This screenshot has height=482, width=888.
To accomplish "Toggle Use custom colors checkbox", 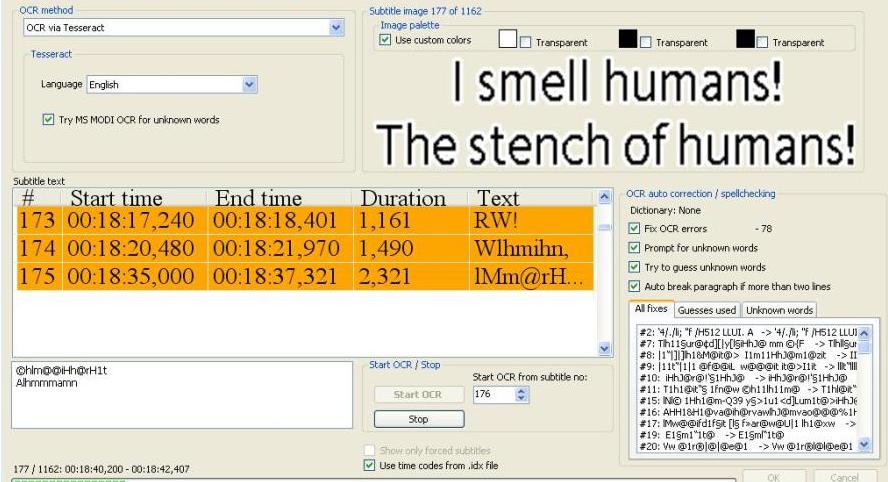I will 385,40.
